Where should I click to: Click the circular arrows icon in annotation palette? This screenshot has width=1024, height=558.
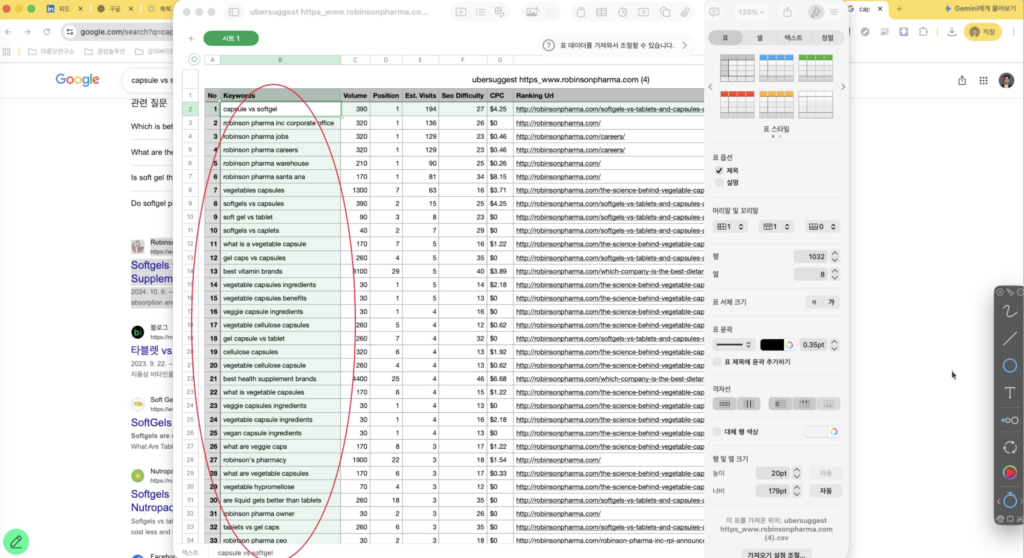[x=1010, y=447]
